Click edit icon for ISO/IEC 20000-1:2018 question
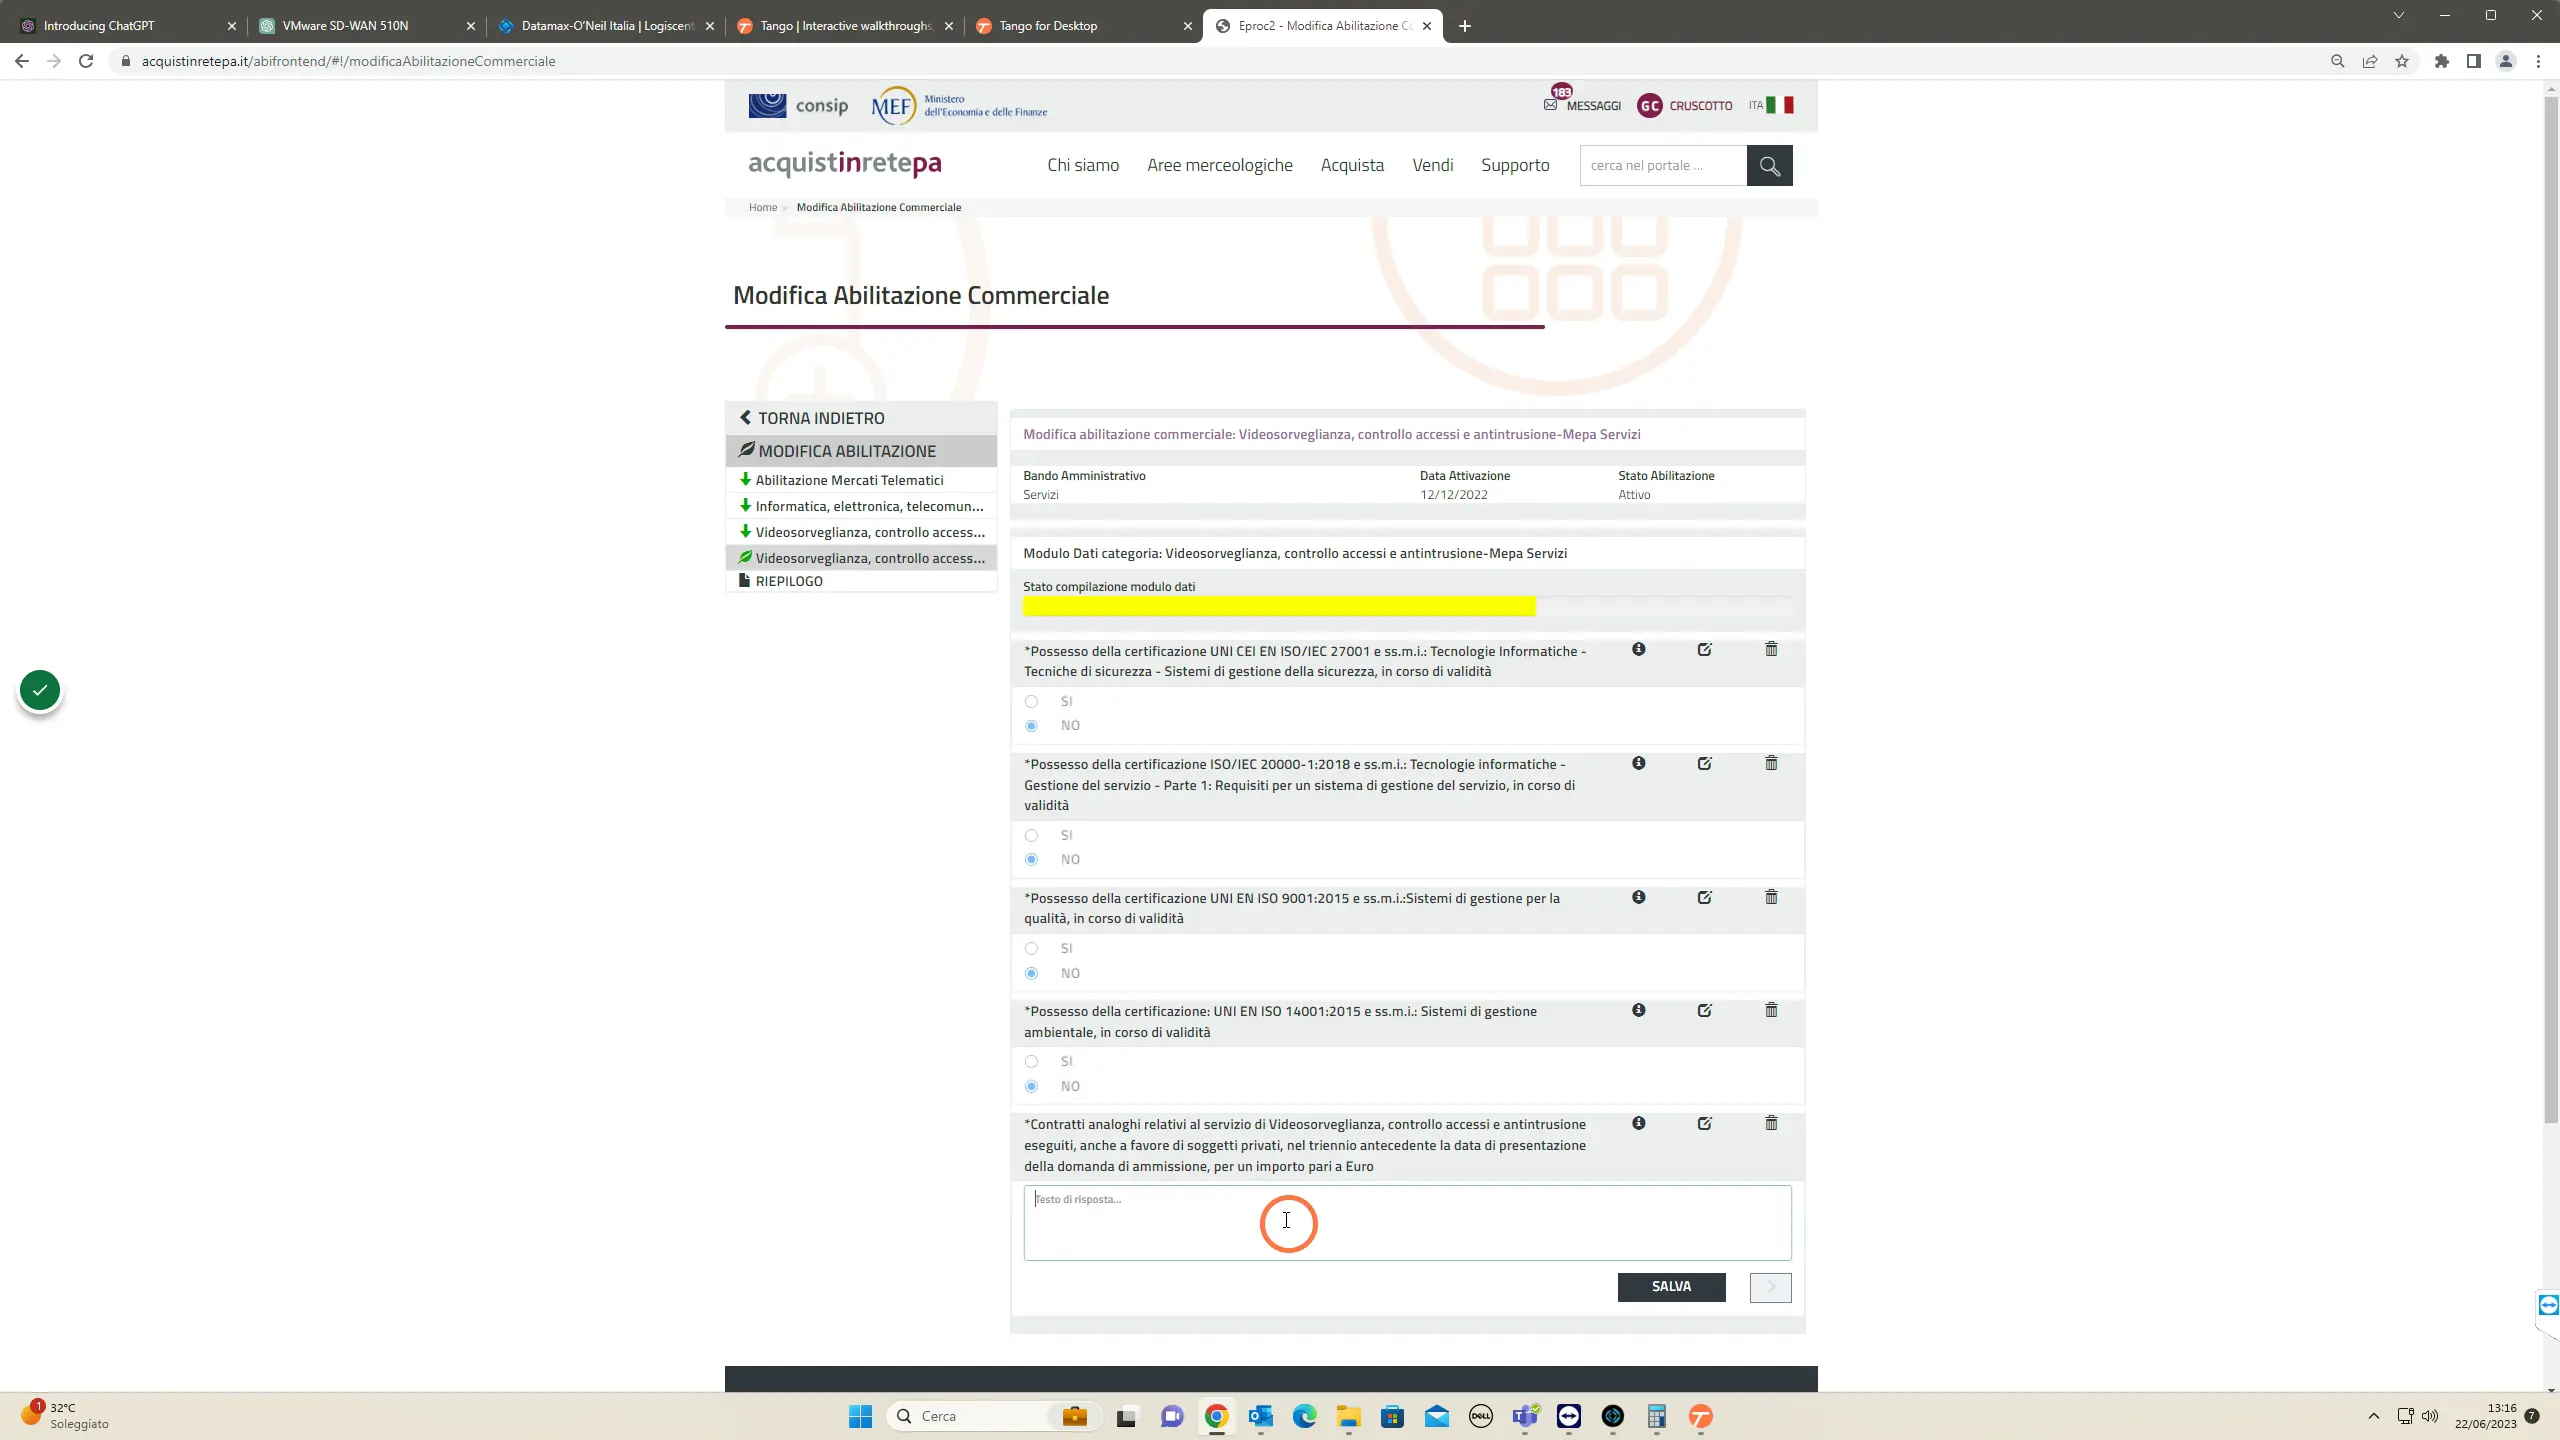Image resolution: width=2560 pixels, height=1440 pixels. click(1704, 763)
